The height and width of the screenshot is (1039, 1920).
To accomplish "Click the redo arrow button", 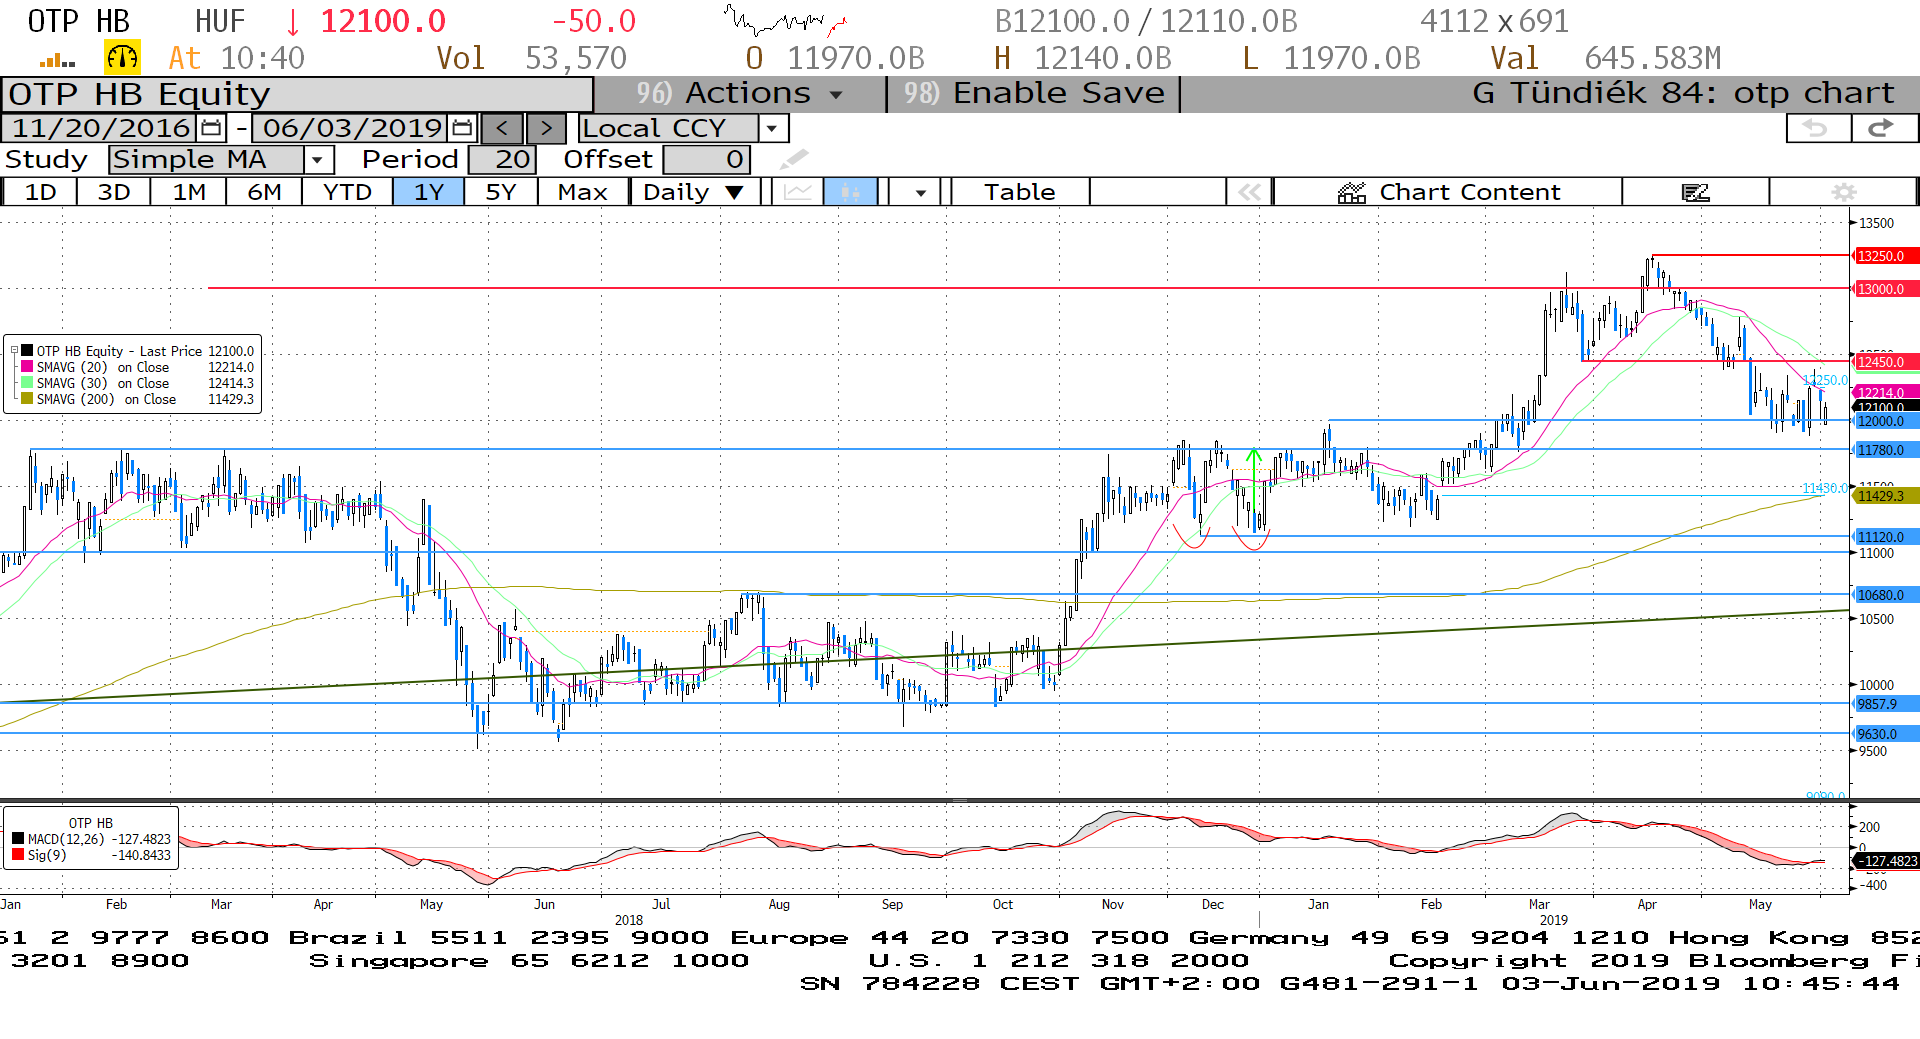I will tap(1883, 128).
